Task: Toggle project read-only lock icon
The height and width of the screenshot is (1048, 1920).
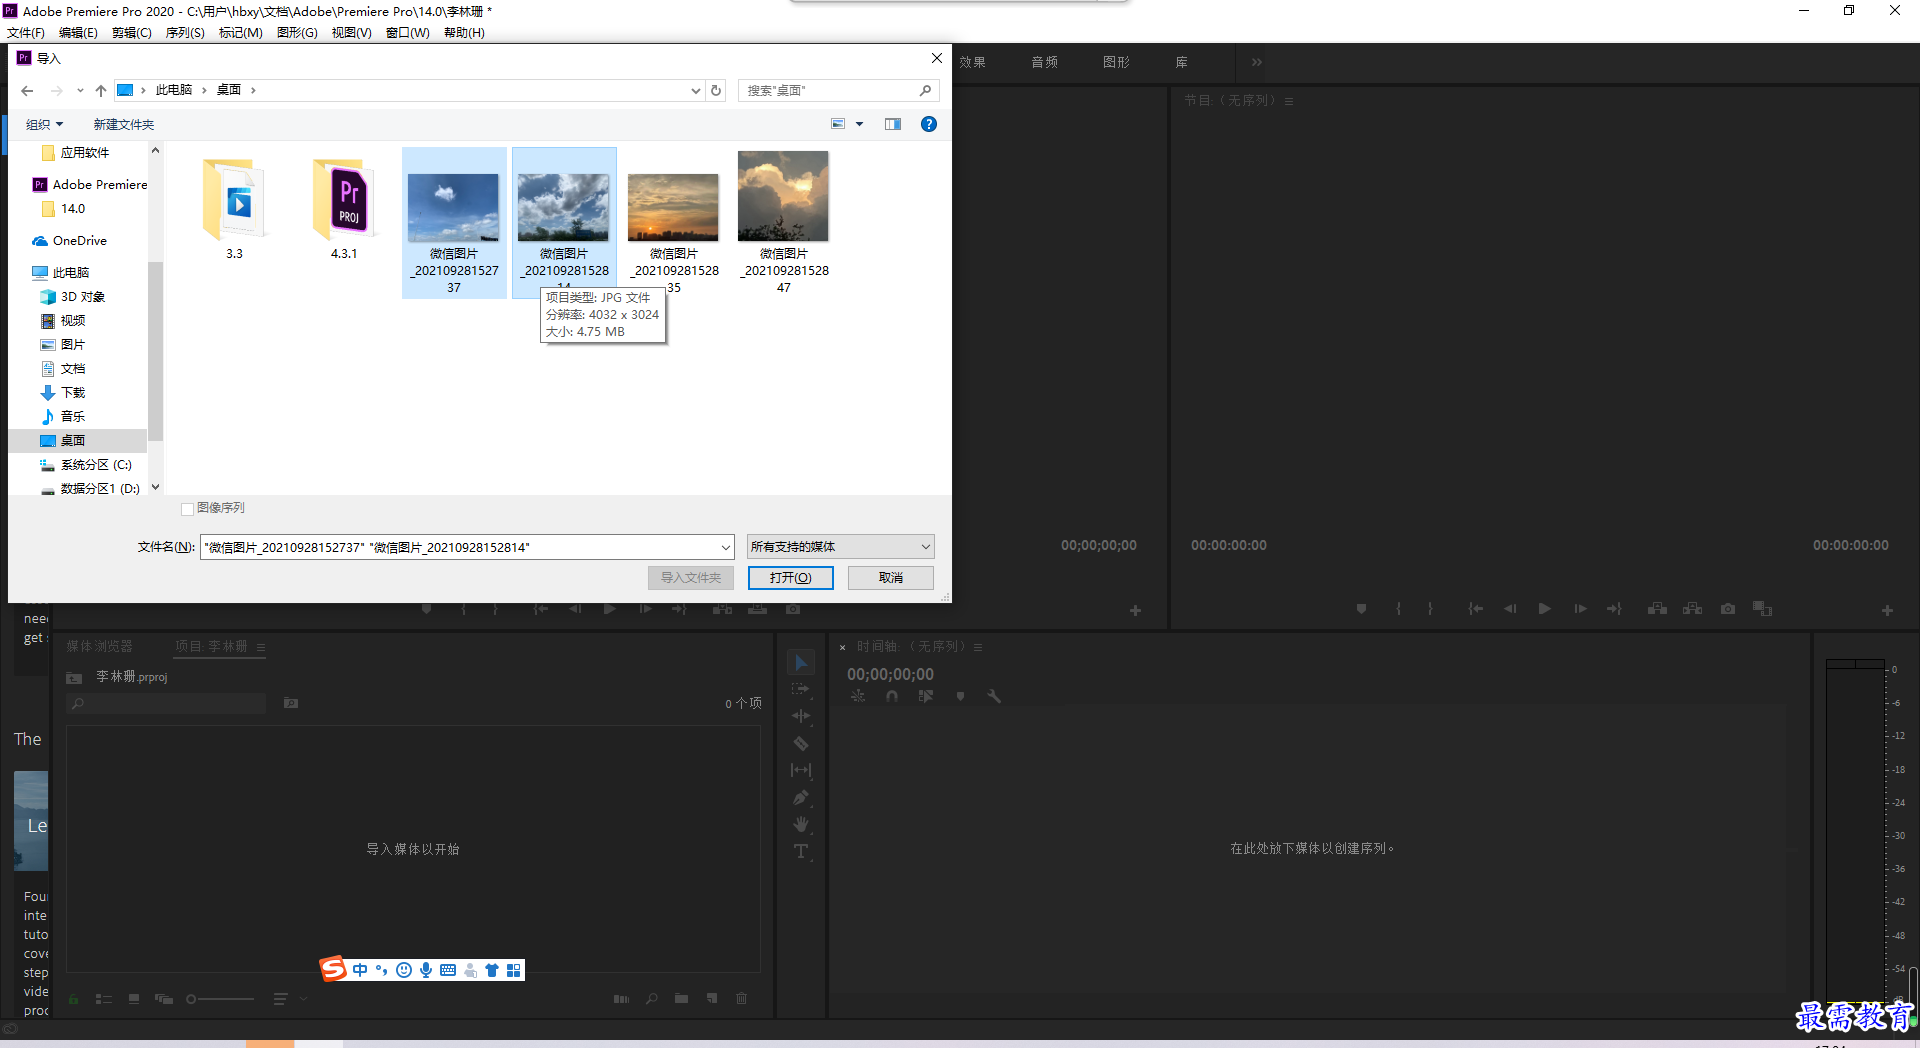Action: pos(74,999)
